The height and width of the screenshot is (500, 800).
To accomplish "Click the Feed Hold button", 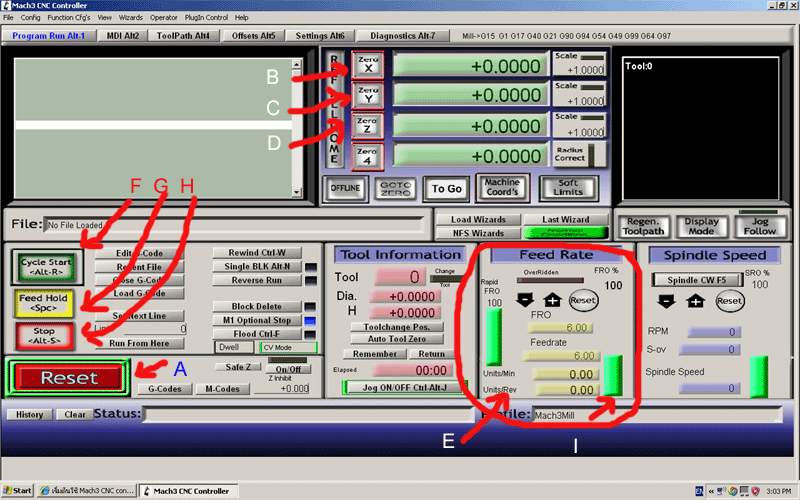I will pyautogui.click(x=43, y=303).
